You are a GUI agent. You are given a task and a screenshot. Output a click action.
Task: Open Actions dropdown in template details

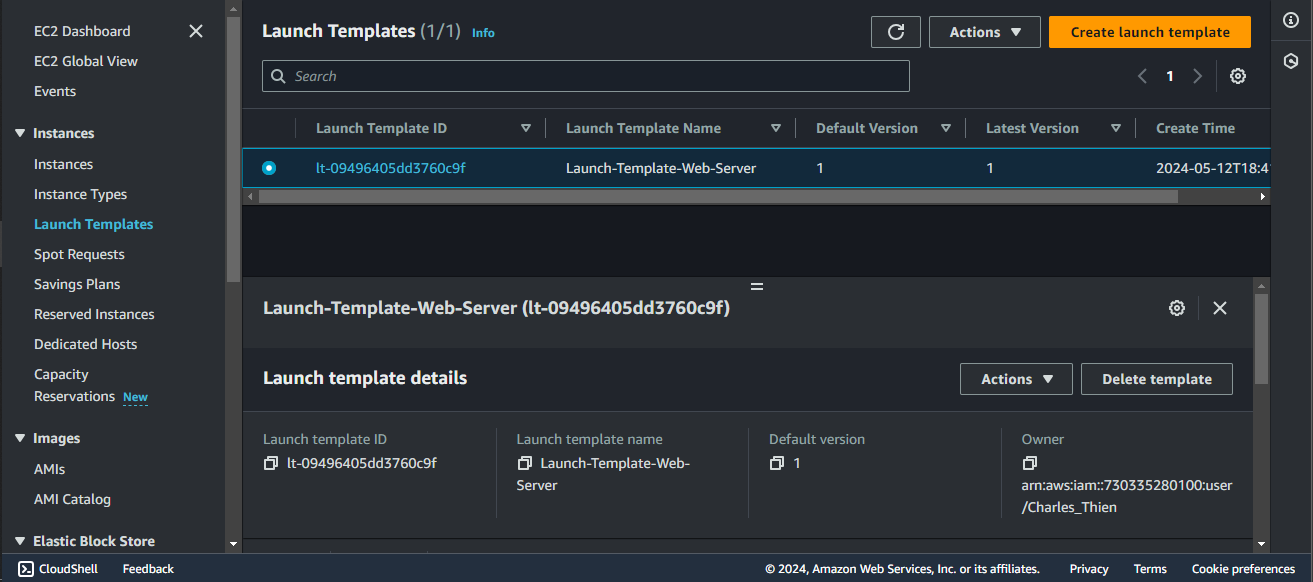[1016, 379]
